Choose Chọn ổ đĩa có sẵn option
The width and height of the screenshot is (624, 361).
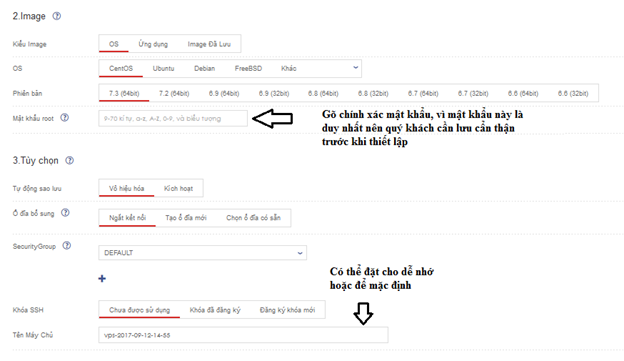tap(254, 218)
